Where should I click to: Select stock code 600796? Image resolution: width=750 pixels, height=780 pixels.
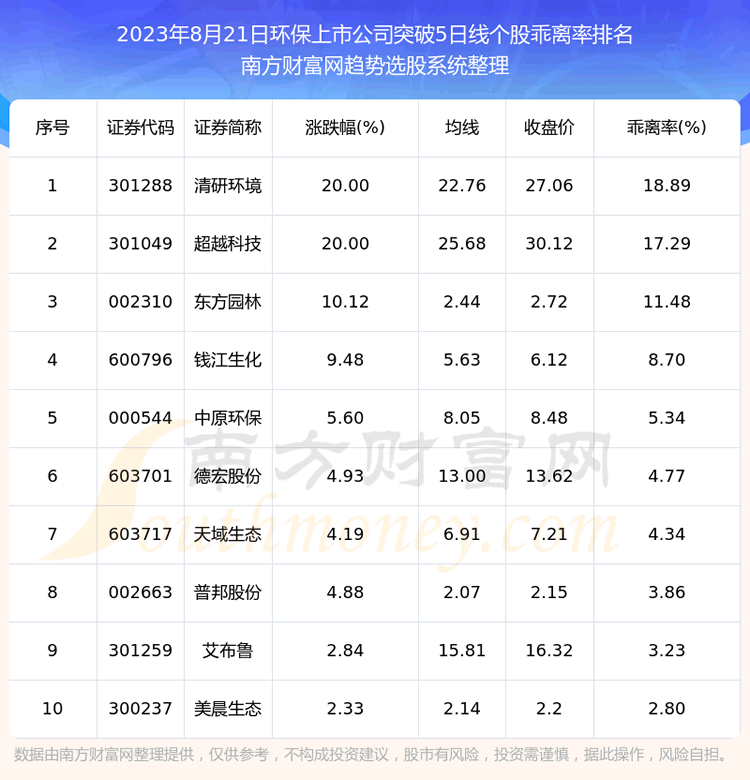point(140,360)
